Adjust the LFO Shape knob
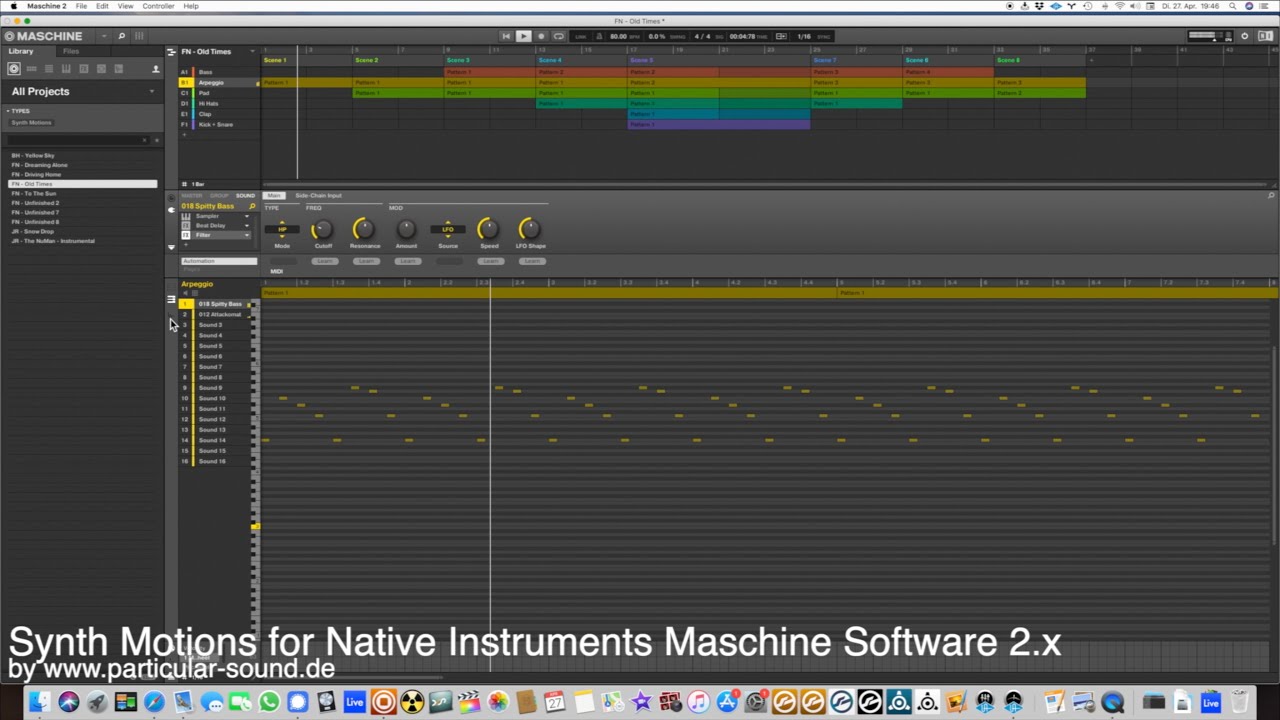Viewport: 1280px width, 720px height. point(530,230)
